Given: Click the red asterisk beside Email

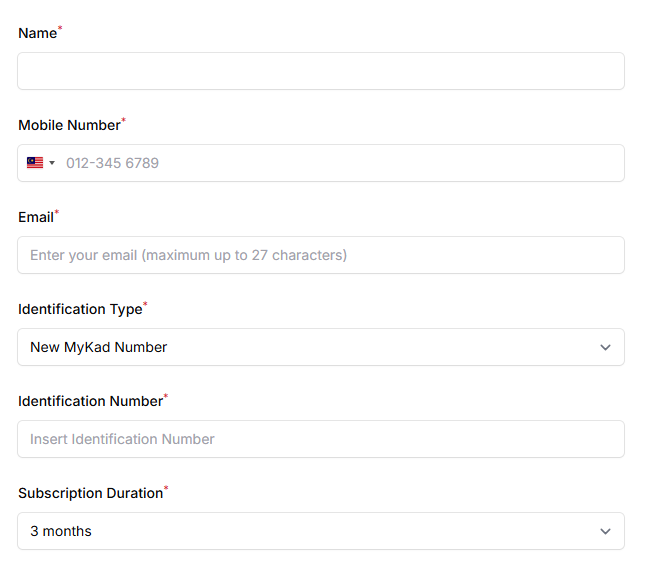Looking at the screenshot, I should tap(57, 213).
